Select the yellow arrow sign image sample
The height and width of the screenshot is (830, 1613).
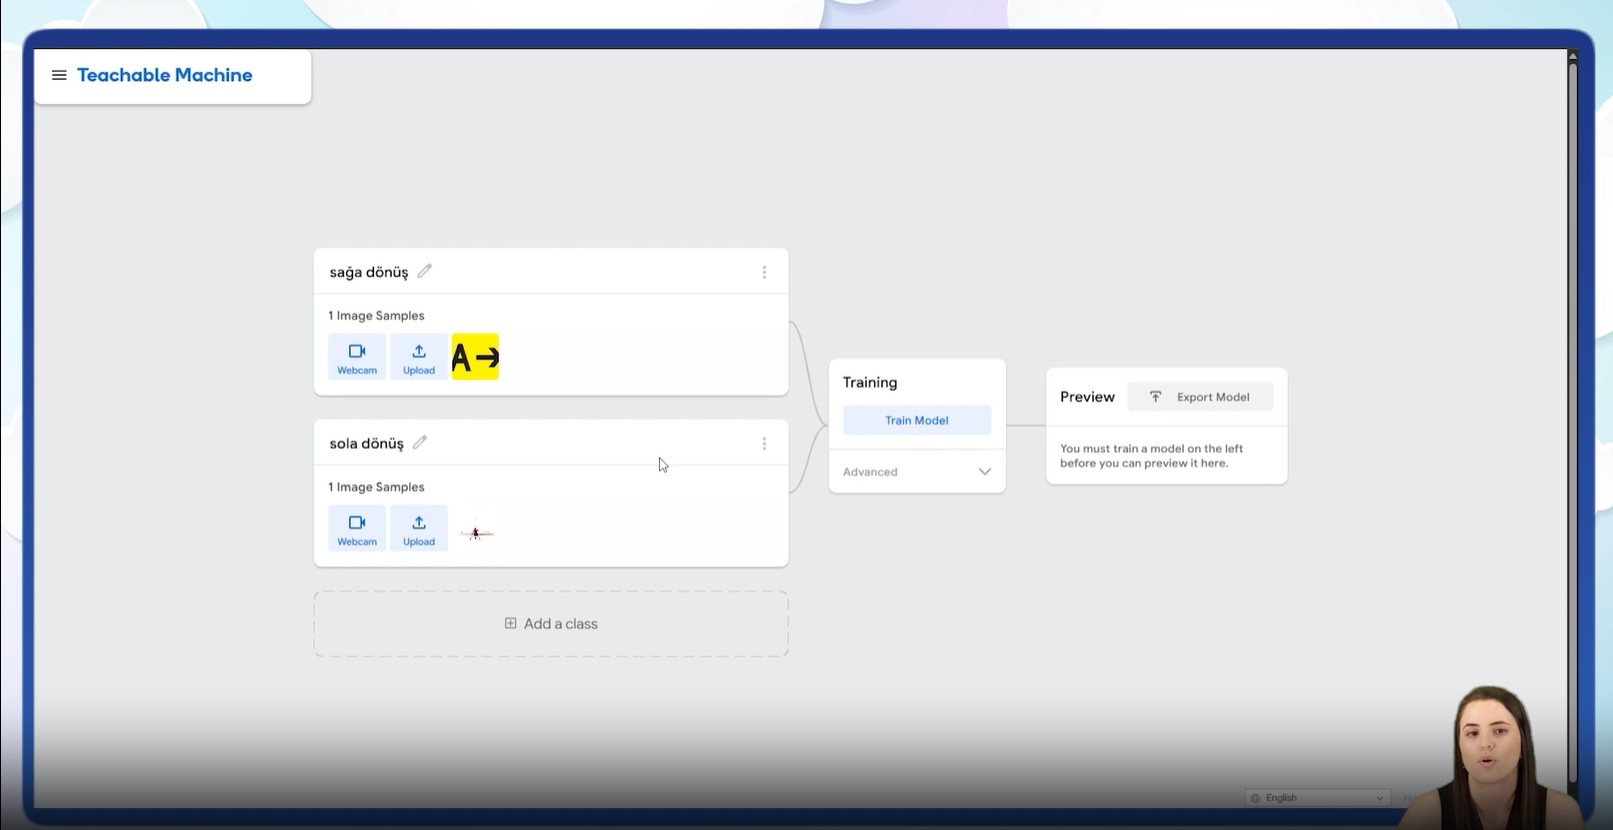pos(475,357)
